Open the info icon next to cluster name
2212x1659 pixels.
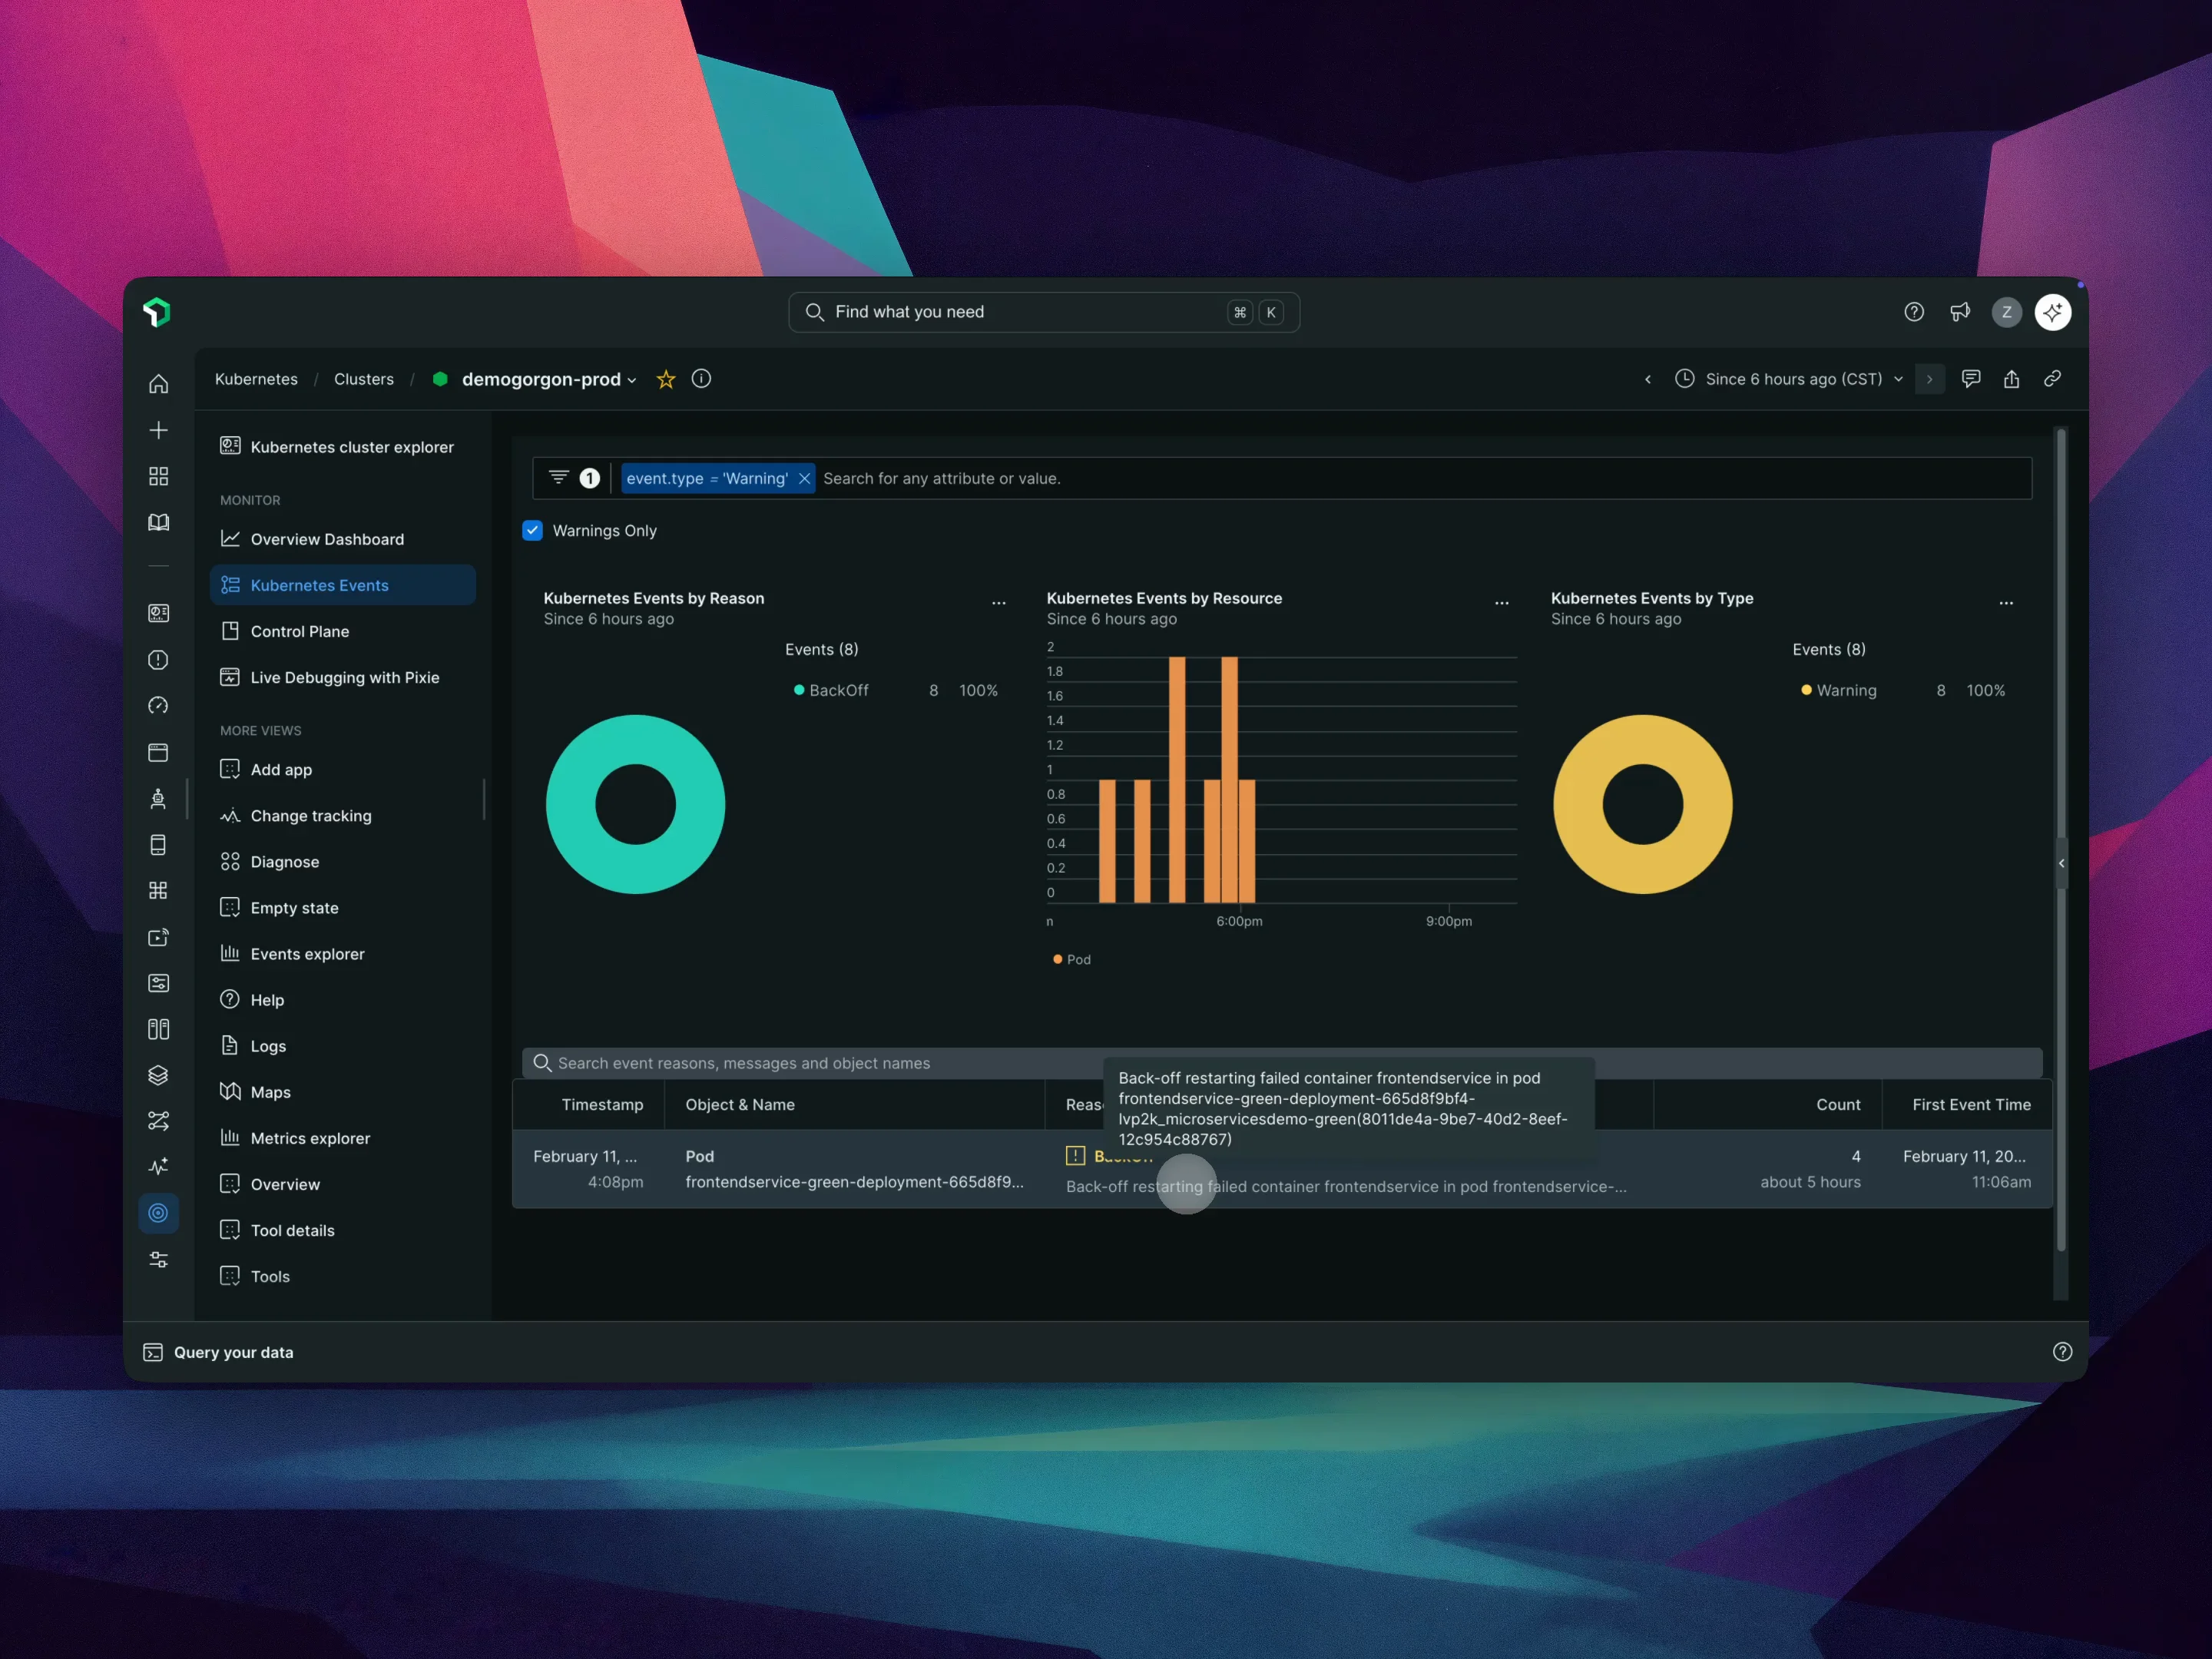[x=701, y=379]
